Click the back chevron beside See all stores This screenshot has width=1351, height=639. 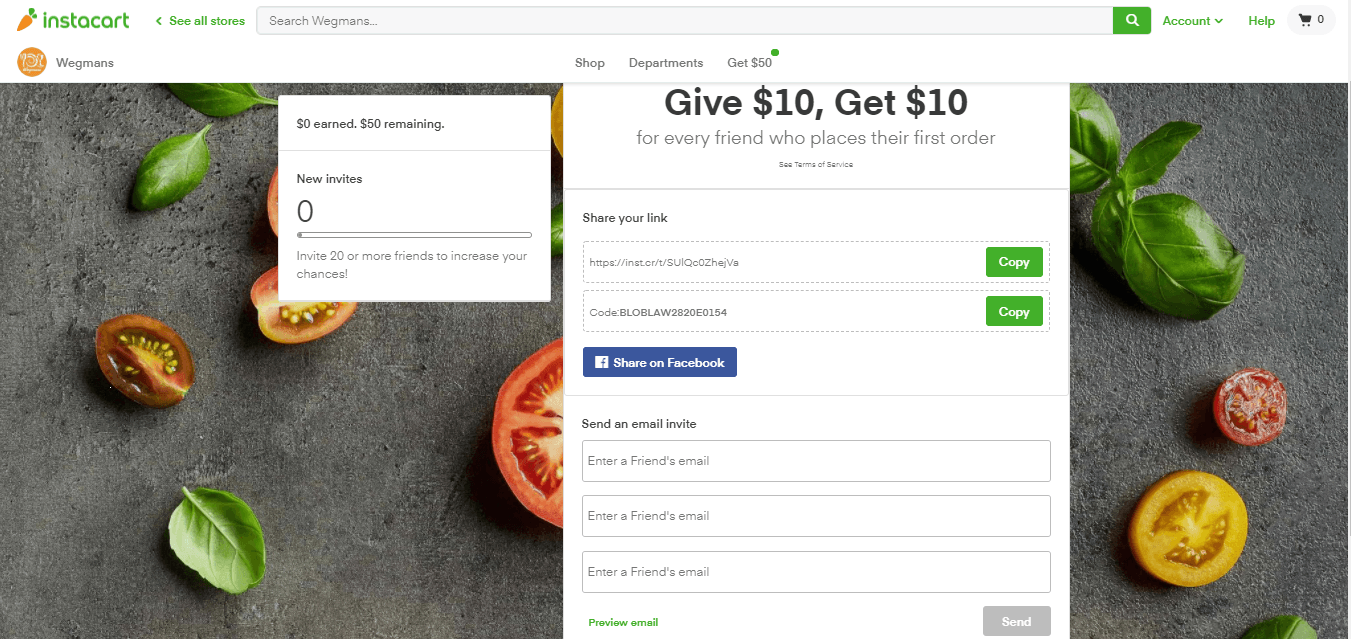coord(159,21)
